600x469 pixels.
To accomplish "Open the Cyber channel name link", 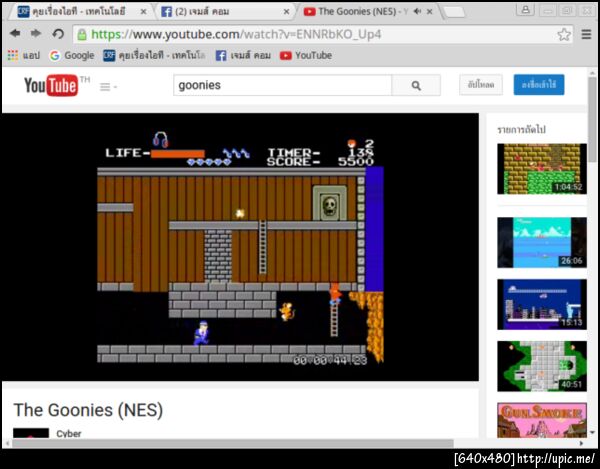I will tap(68, 433).
